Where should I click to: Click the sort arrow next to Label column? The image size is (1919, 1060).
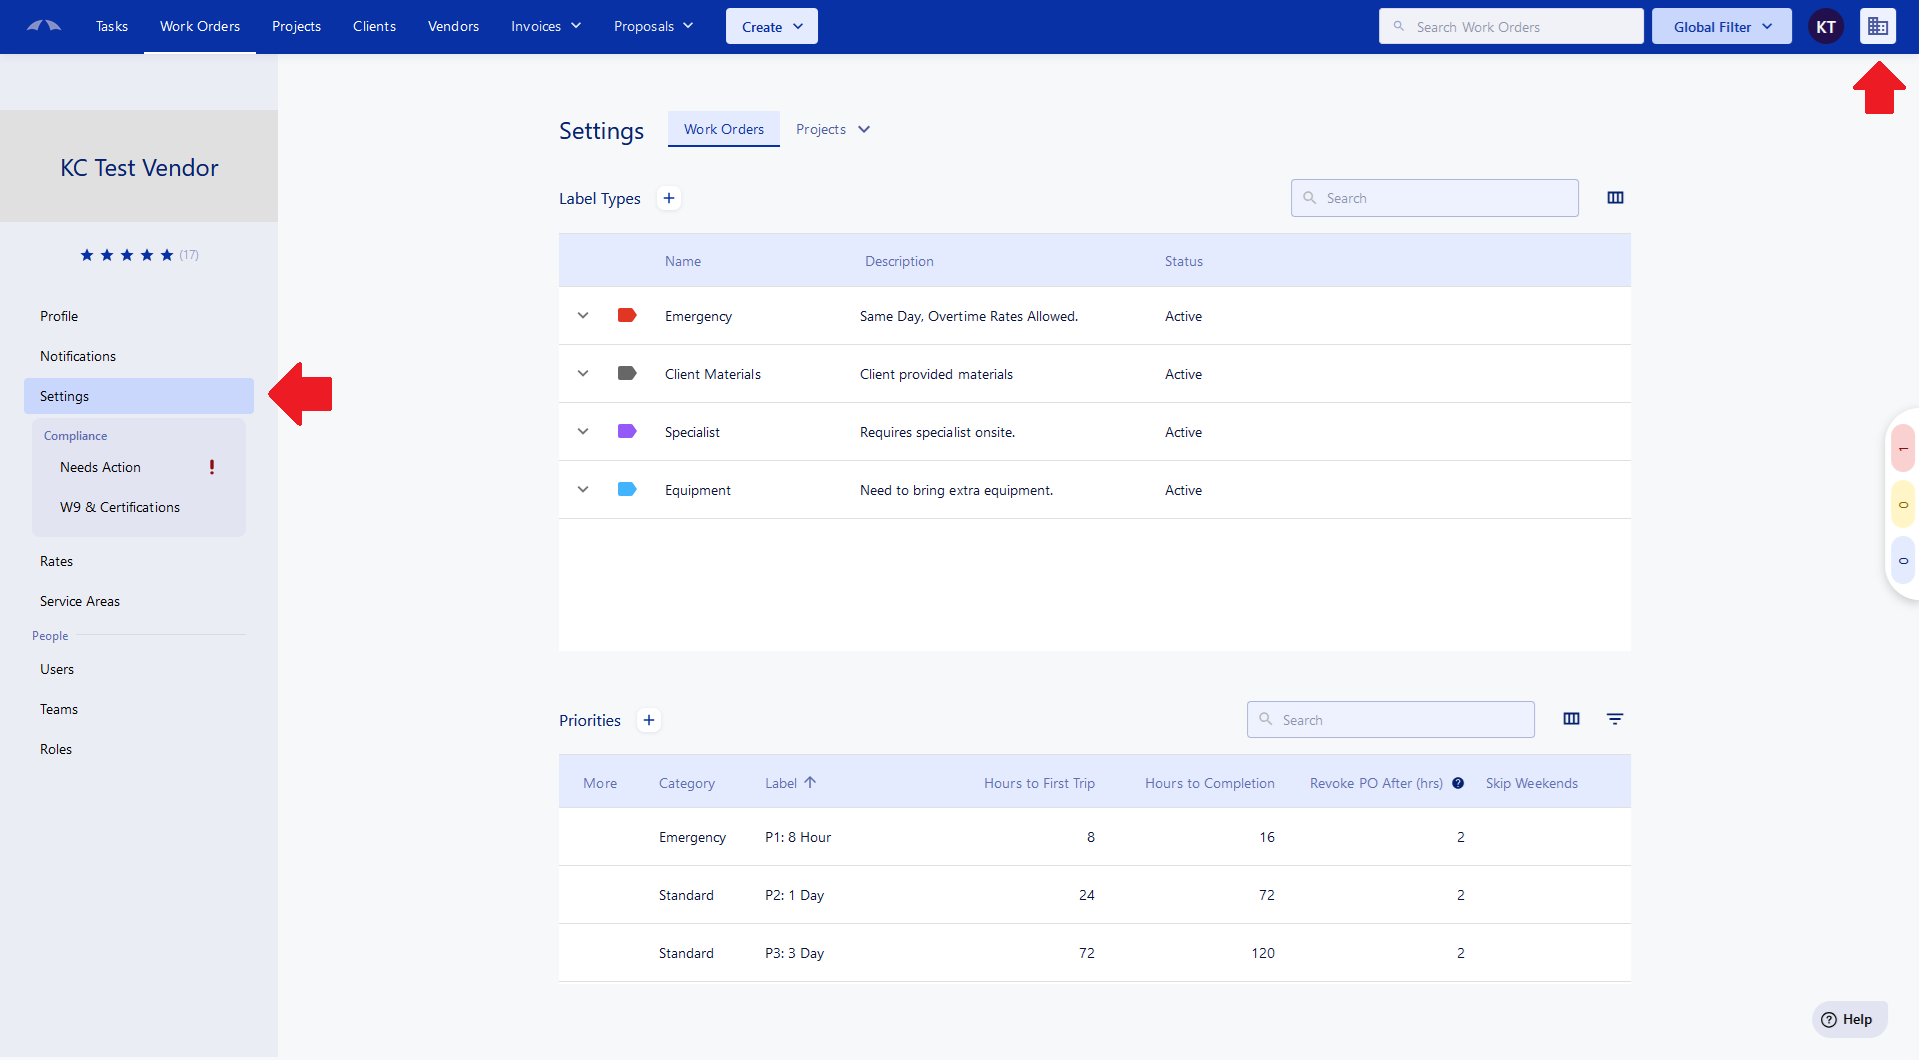point(810,783)
